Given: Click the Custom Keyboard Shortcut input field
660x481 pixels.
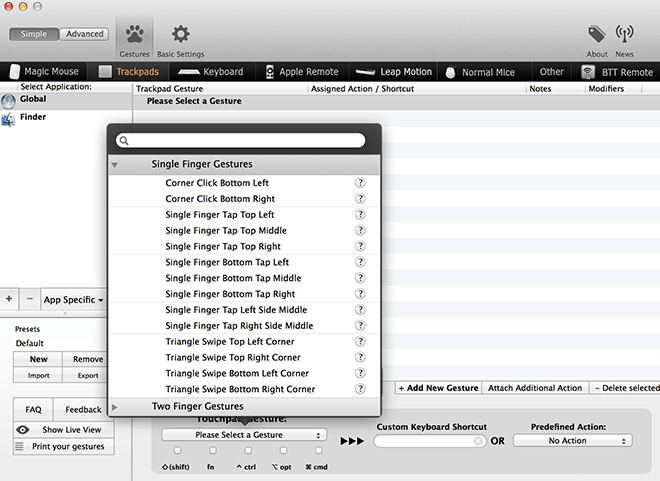Looking at the screenshot, I should tap(430, 441).
